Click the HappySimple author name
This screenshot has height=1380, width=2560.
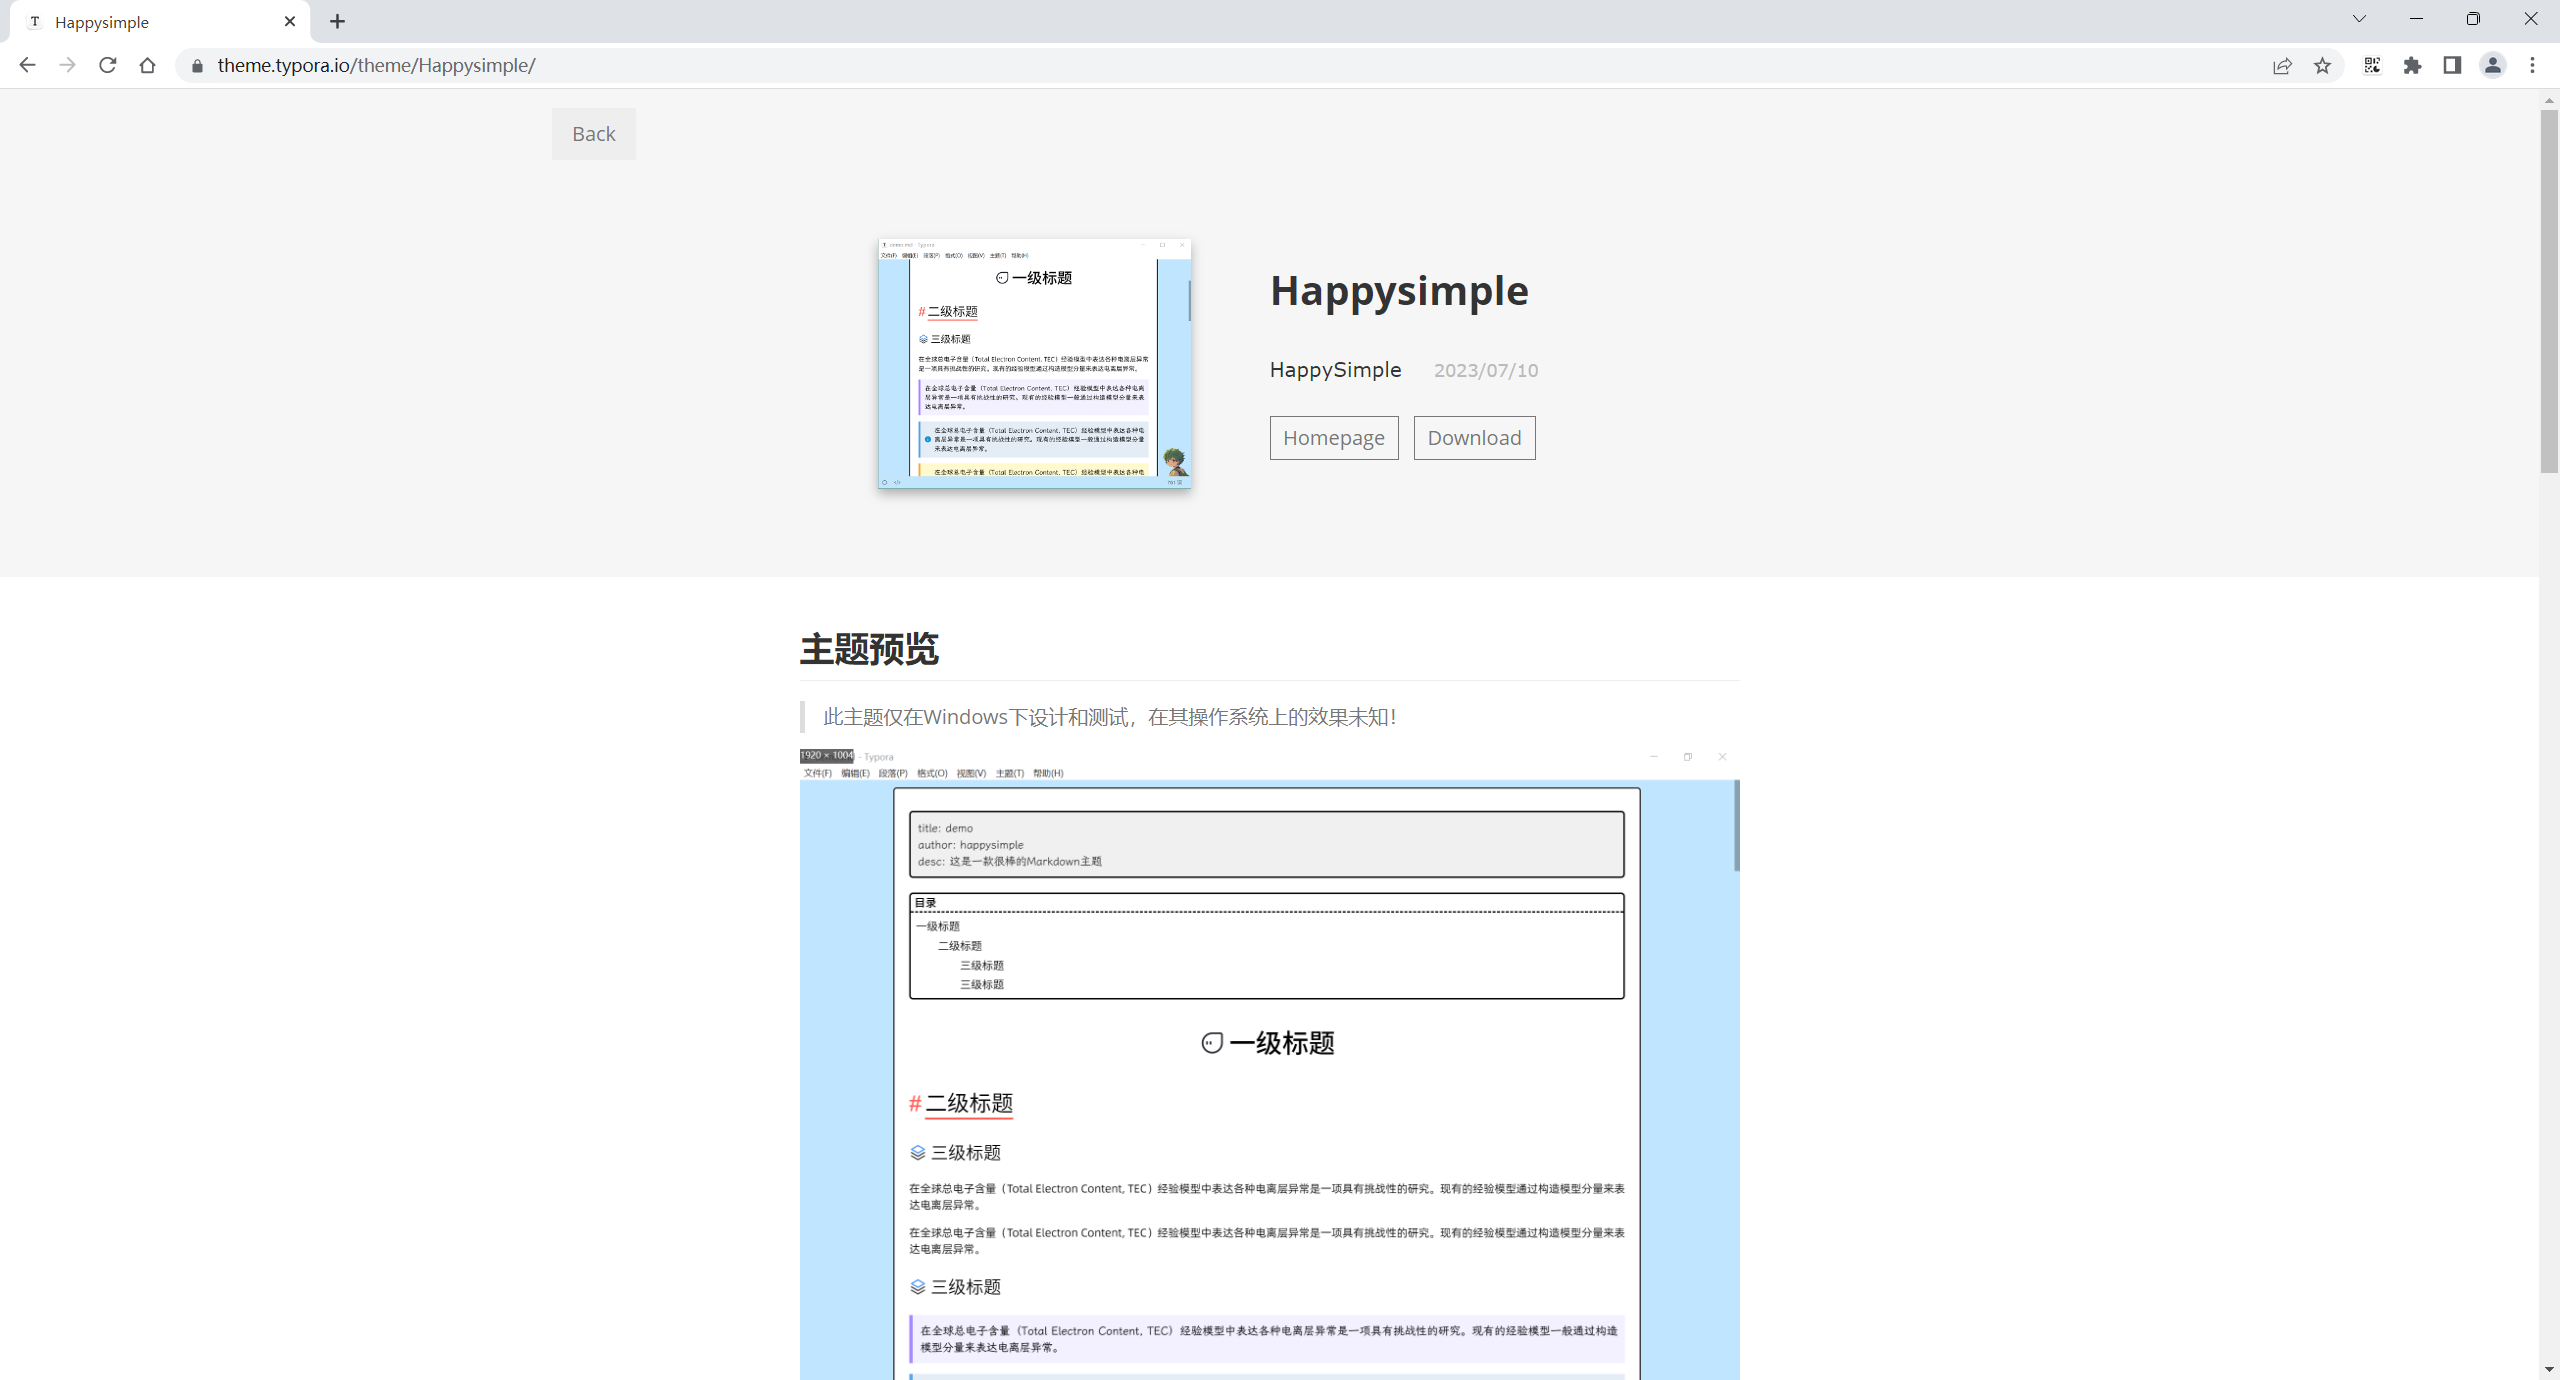[x=1335, y=370]
